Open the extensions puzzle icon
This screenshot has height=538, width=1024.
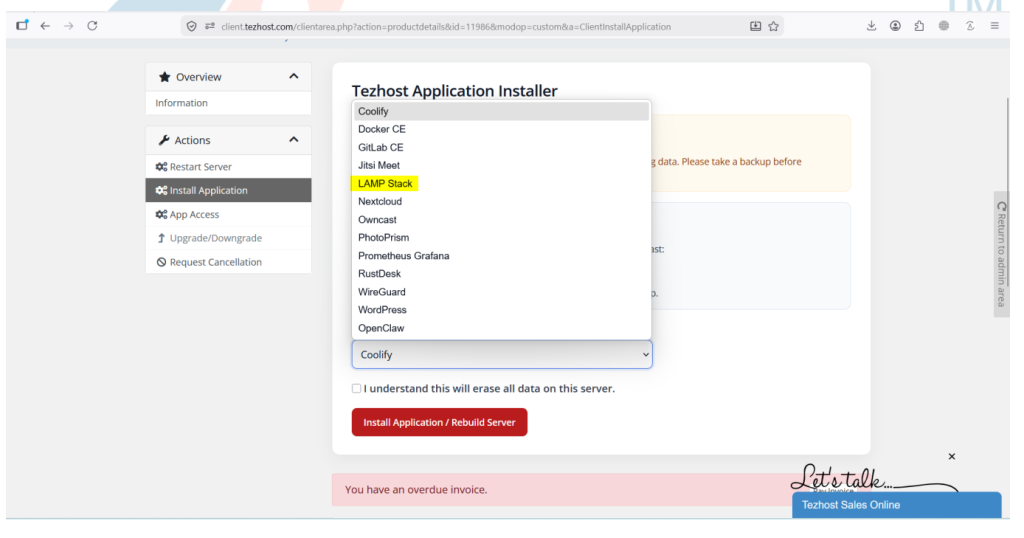pos(920,26)
